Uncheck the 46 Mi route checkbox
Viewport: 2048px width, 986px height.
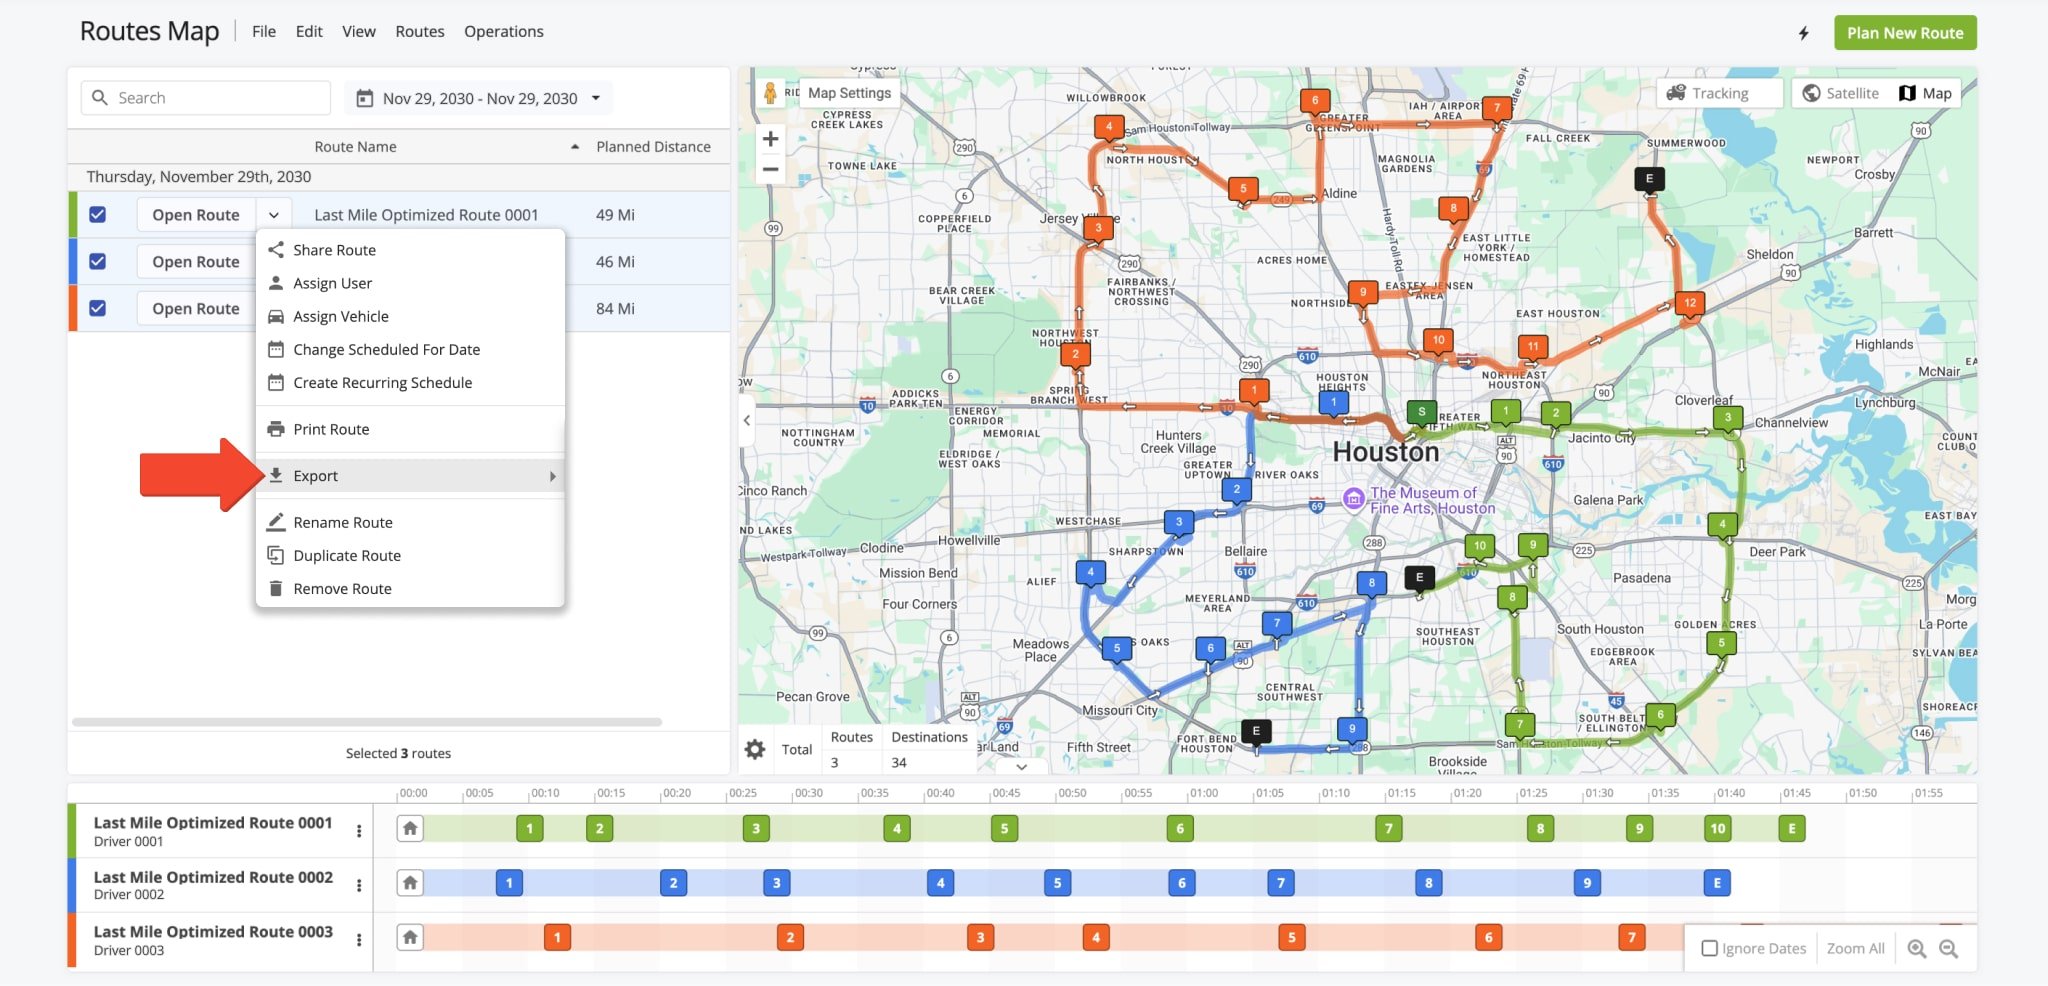point(97,261)
